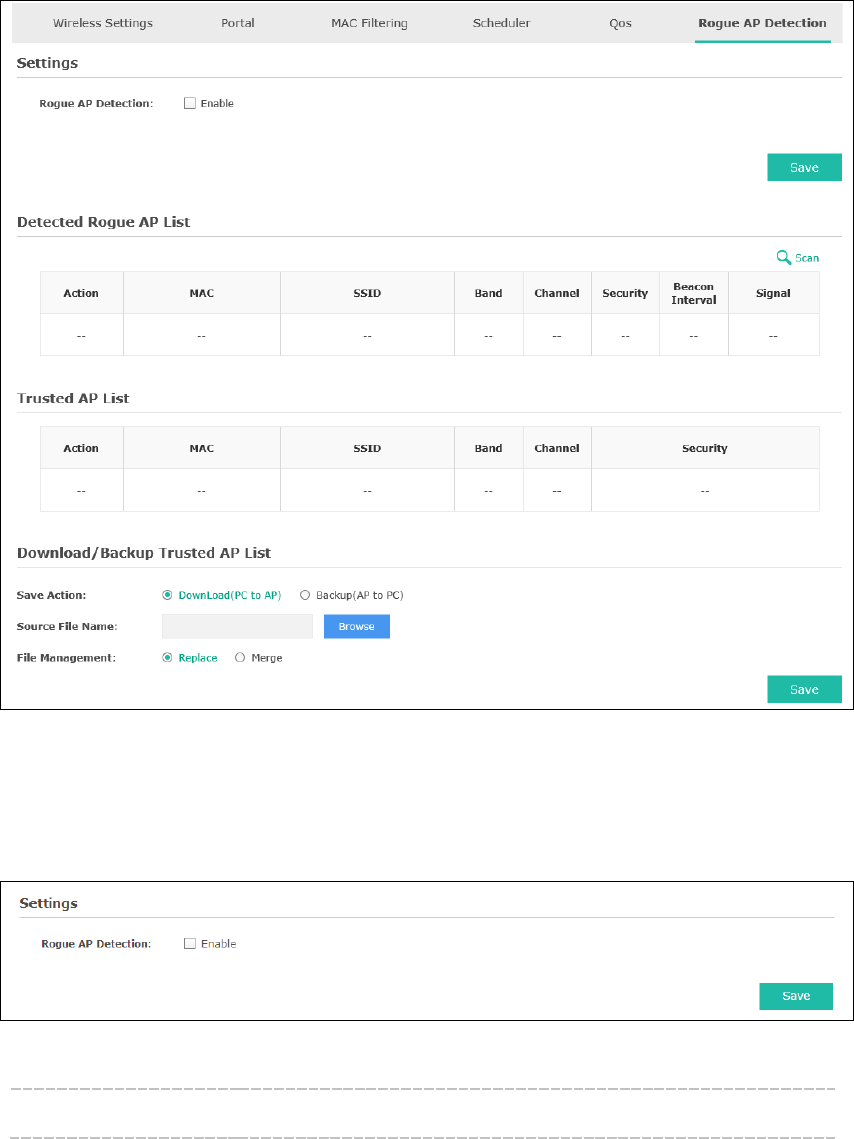The image size is (854, 1139).
Task: Switch to the Portal tab
Action: tap(237, 23)
